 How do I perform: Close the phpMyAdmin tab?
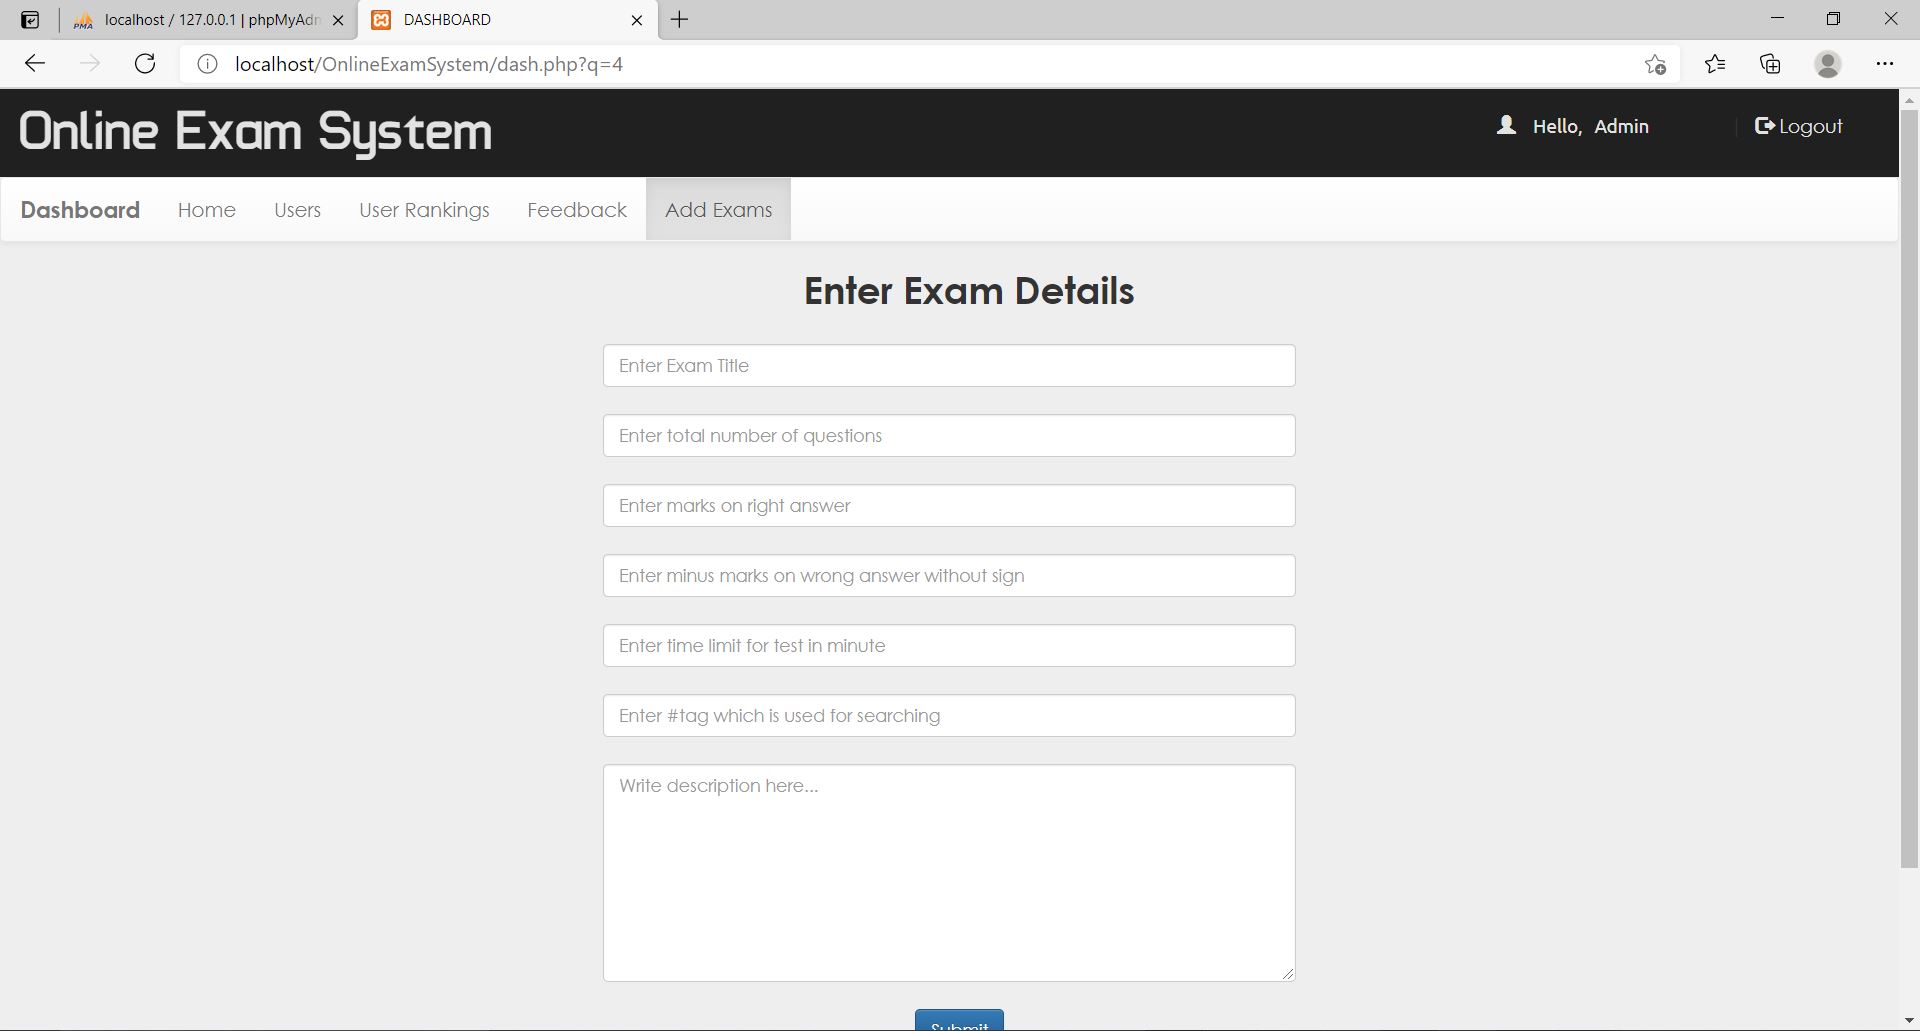coord(338,20)
